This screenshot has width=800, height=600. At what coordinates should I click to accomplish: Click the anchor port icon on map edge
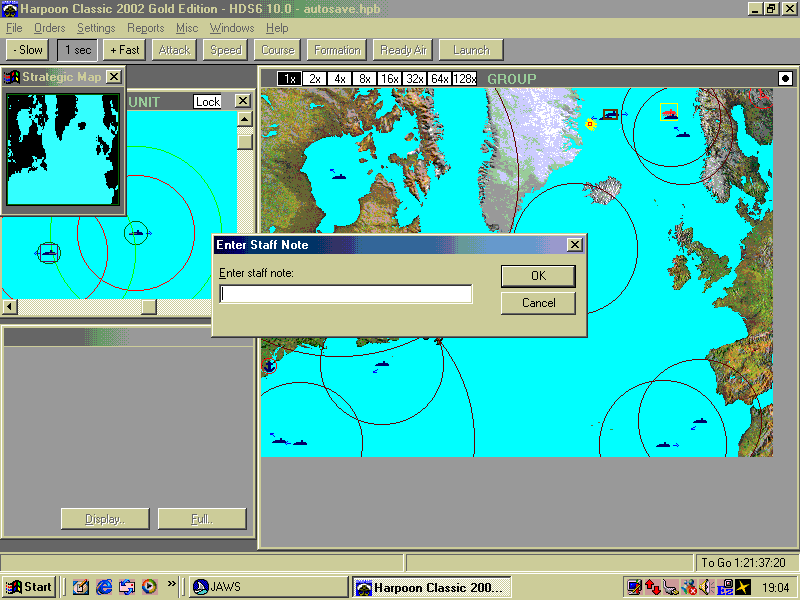tap(269, 366)
